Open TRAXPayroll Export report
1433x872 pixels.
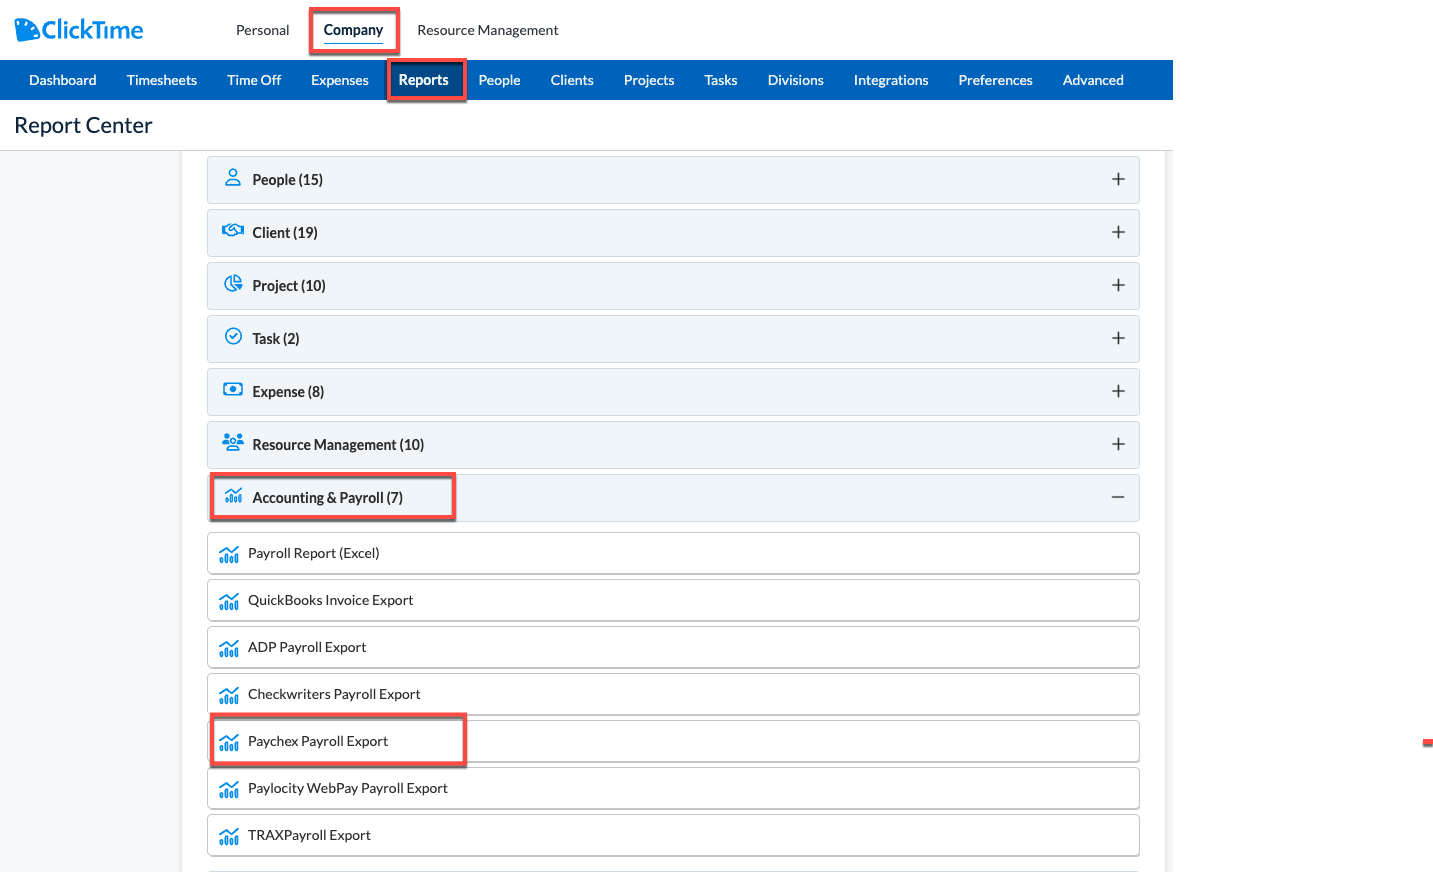click(673, 835)
